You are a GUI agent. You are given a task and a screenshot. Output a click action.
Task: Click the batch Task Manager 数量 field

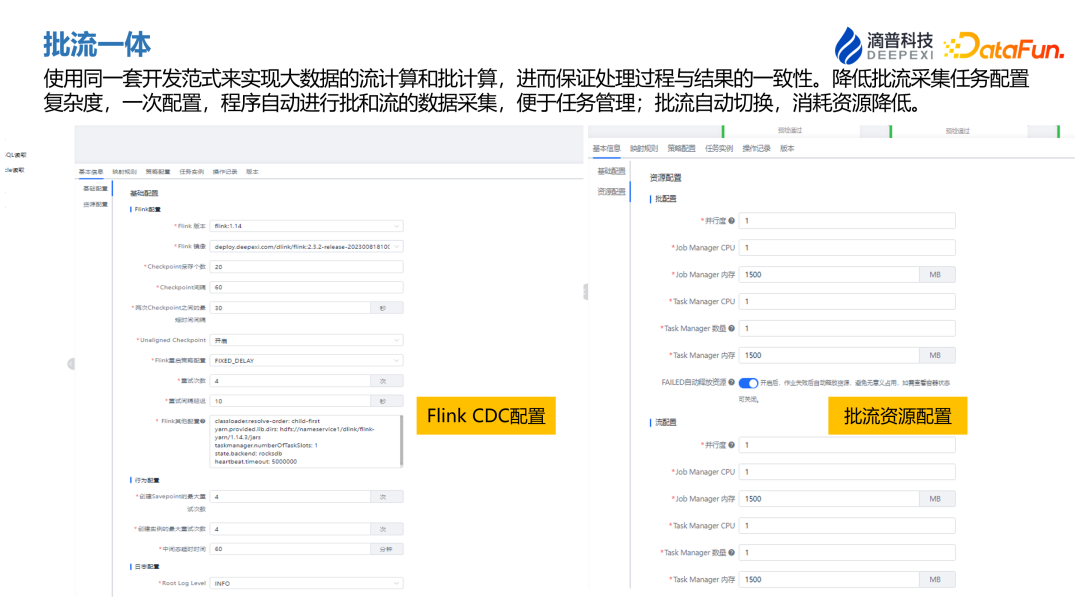click(x=847, y=328)
